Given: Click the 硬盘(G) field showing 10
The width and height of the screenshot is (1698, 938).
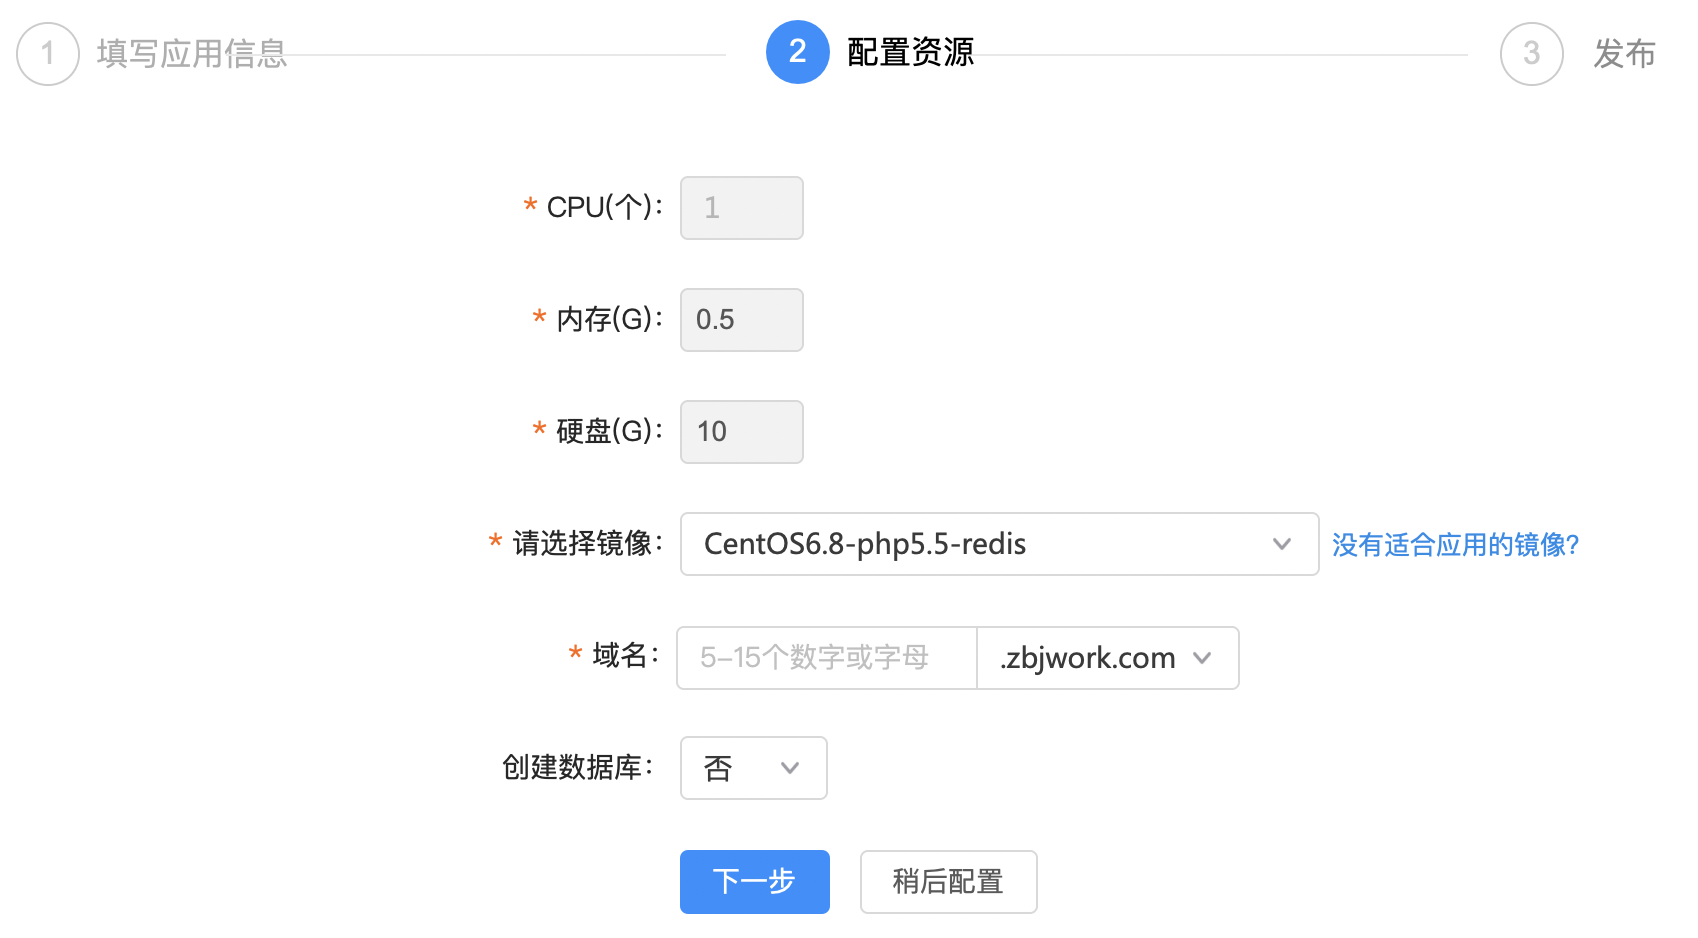Looking at the screenshot, I should coord(742,432).
